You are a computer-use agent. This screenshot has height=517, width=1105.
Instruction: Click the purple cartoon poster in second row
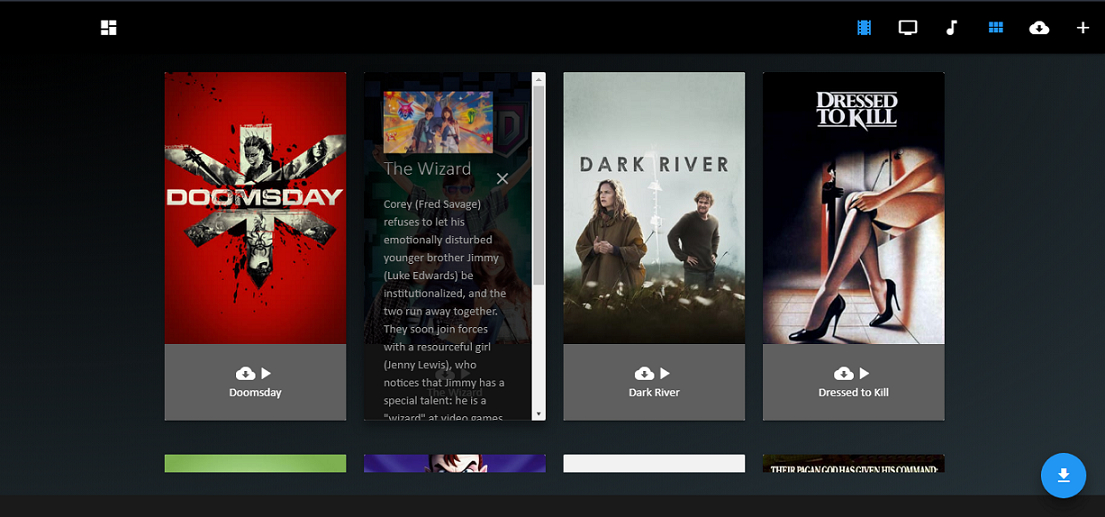[x=455, y=463]
